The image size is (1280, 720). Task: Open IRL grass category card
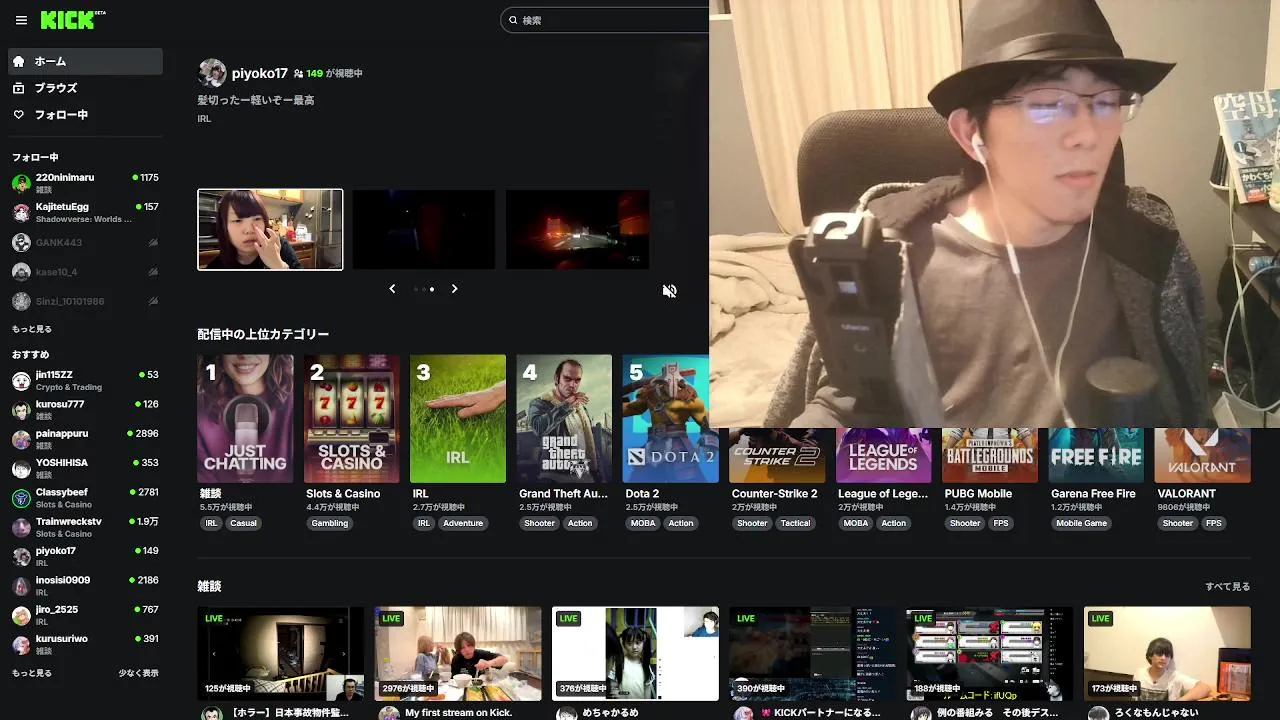(458, 419)
